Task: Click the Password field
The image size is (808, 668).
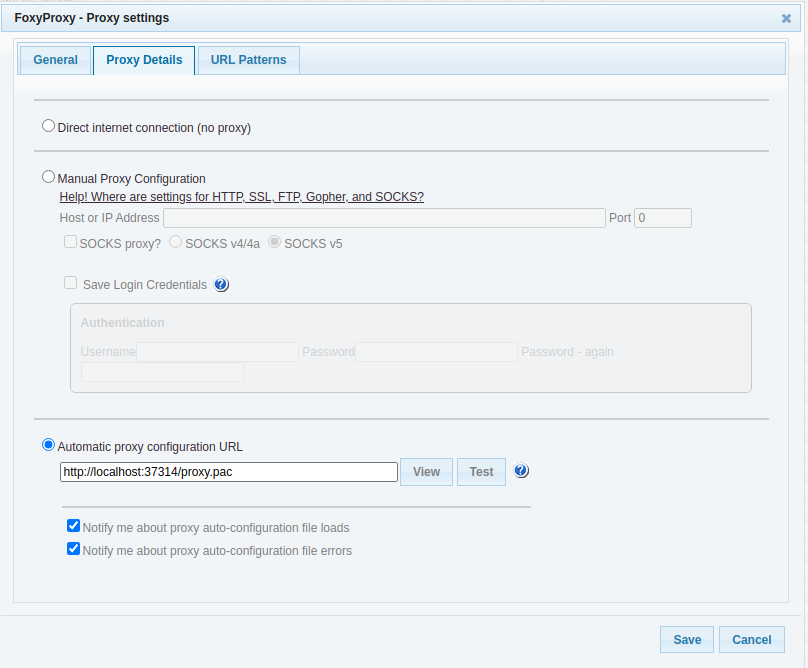Action: click(x=436, y=352)
